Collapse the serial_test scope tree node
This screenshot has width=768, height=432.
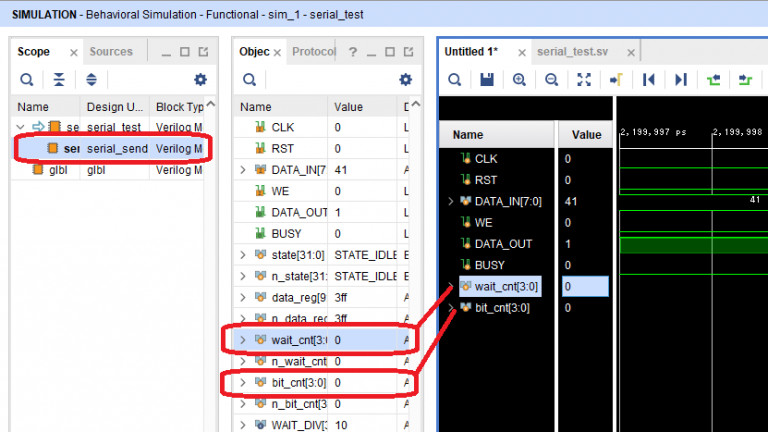(x=22, y=127)
